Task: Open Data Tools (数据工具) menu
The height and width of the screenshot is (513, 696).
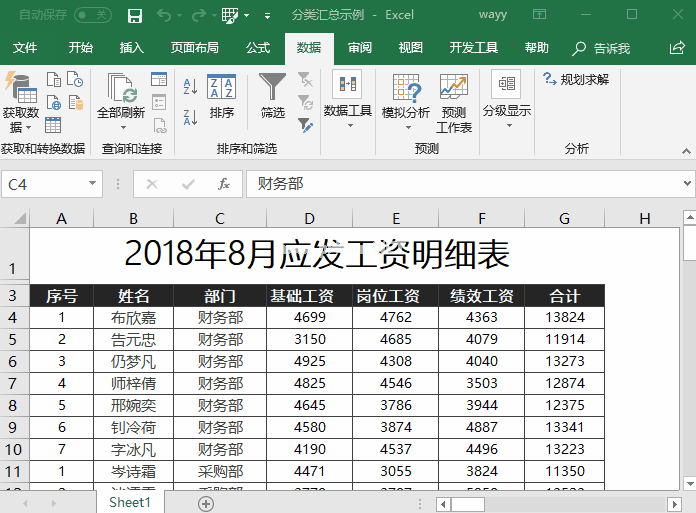Action: point(348,99)
